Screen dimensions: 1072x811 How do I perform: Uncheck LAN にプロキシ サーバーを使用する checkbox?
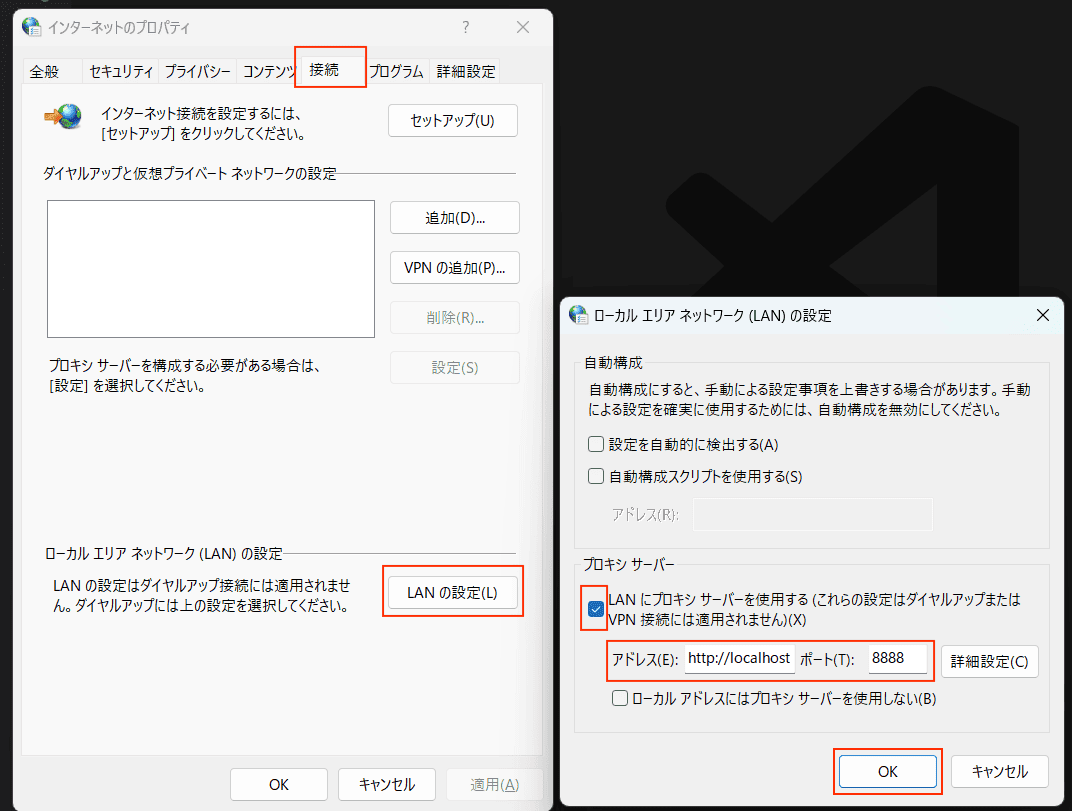[596, 608]
